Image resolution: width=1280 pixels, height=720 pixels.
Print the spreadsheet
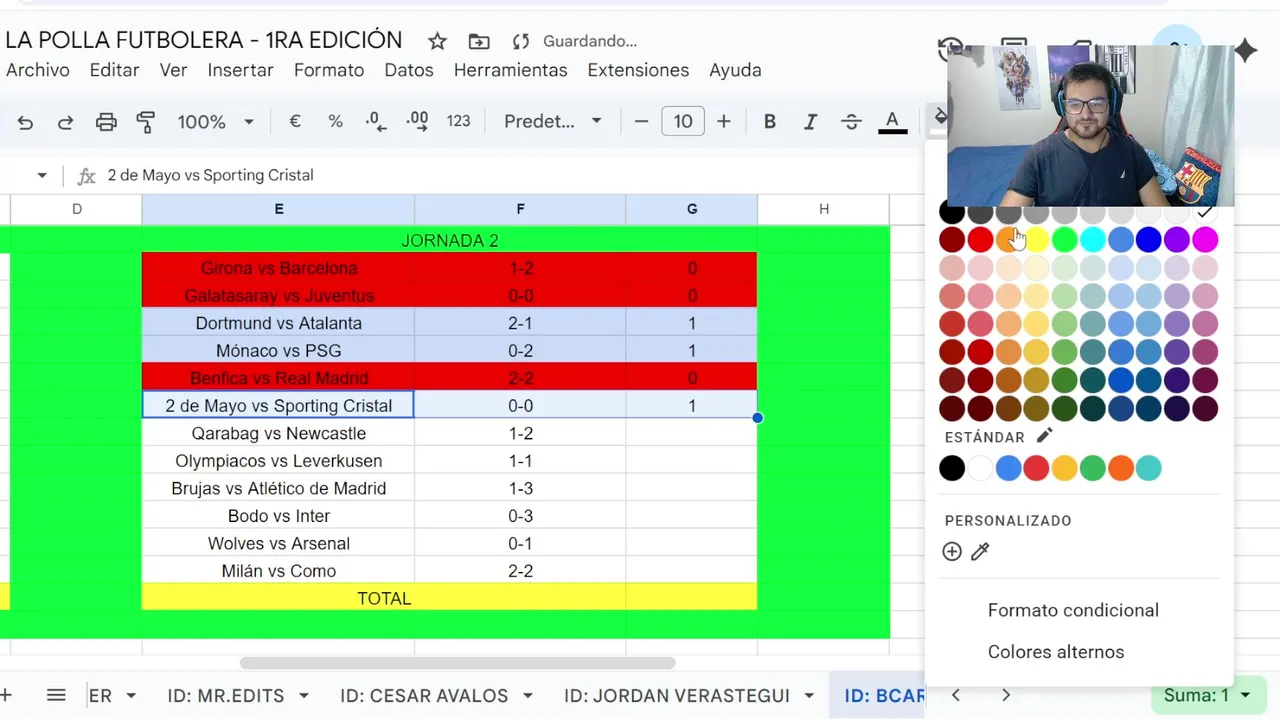coord(106,122)
